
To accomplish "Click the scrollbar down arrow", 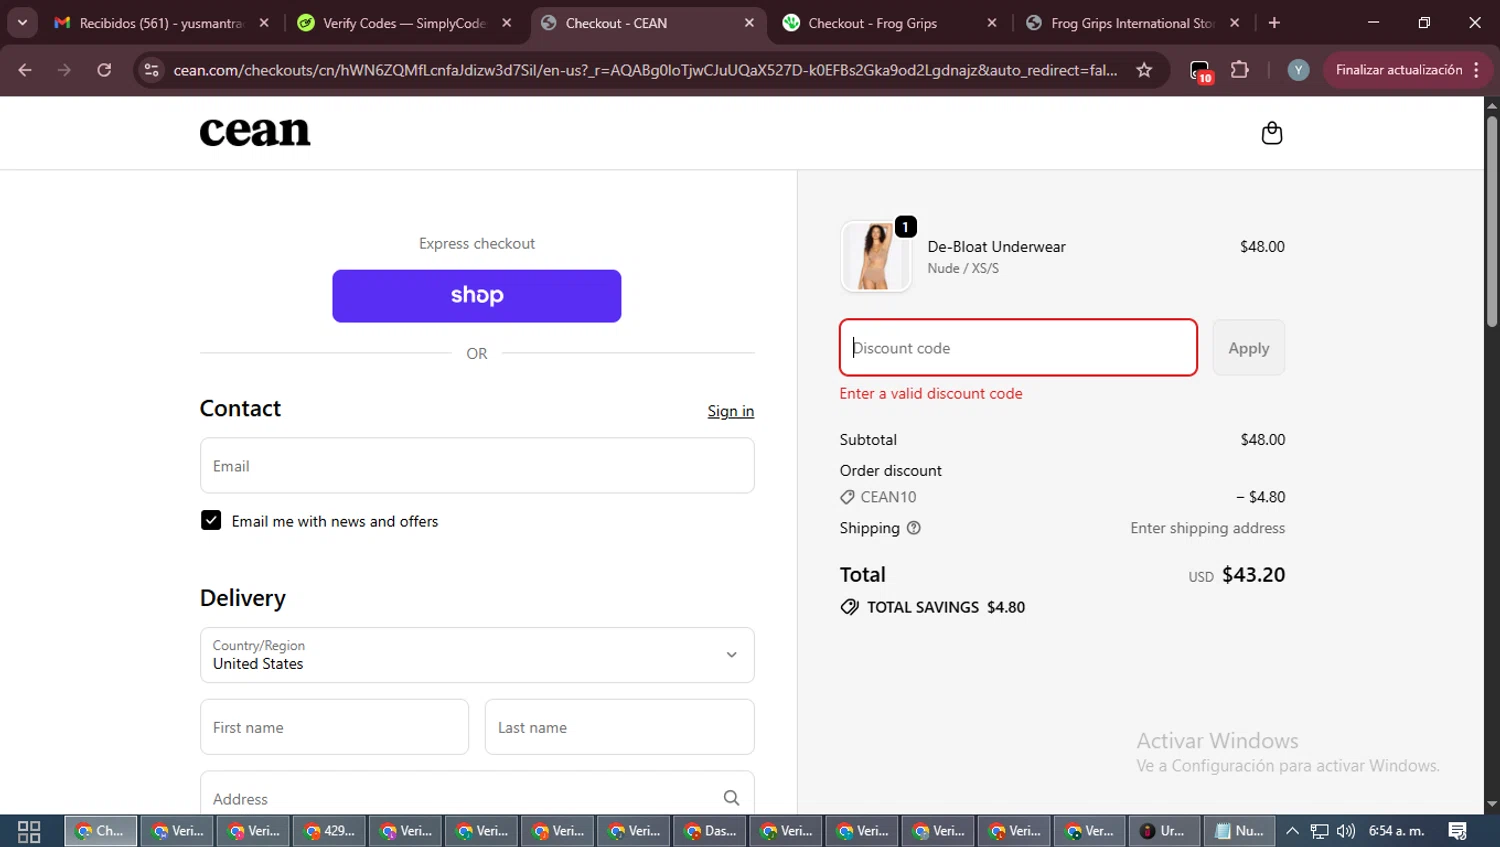I will coord(1491,804).
